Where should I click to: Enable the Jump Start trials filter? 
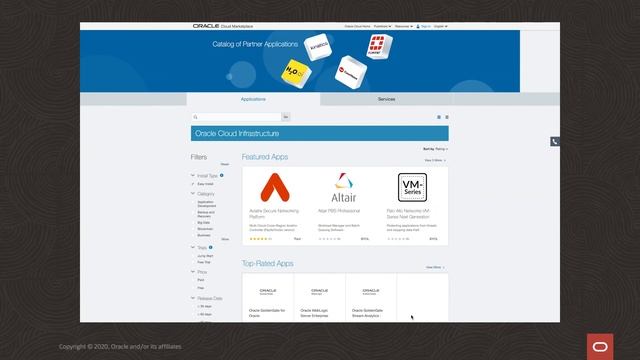click(194, 256)
